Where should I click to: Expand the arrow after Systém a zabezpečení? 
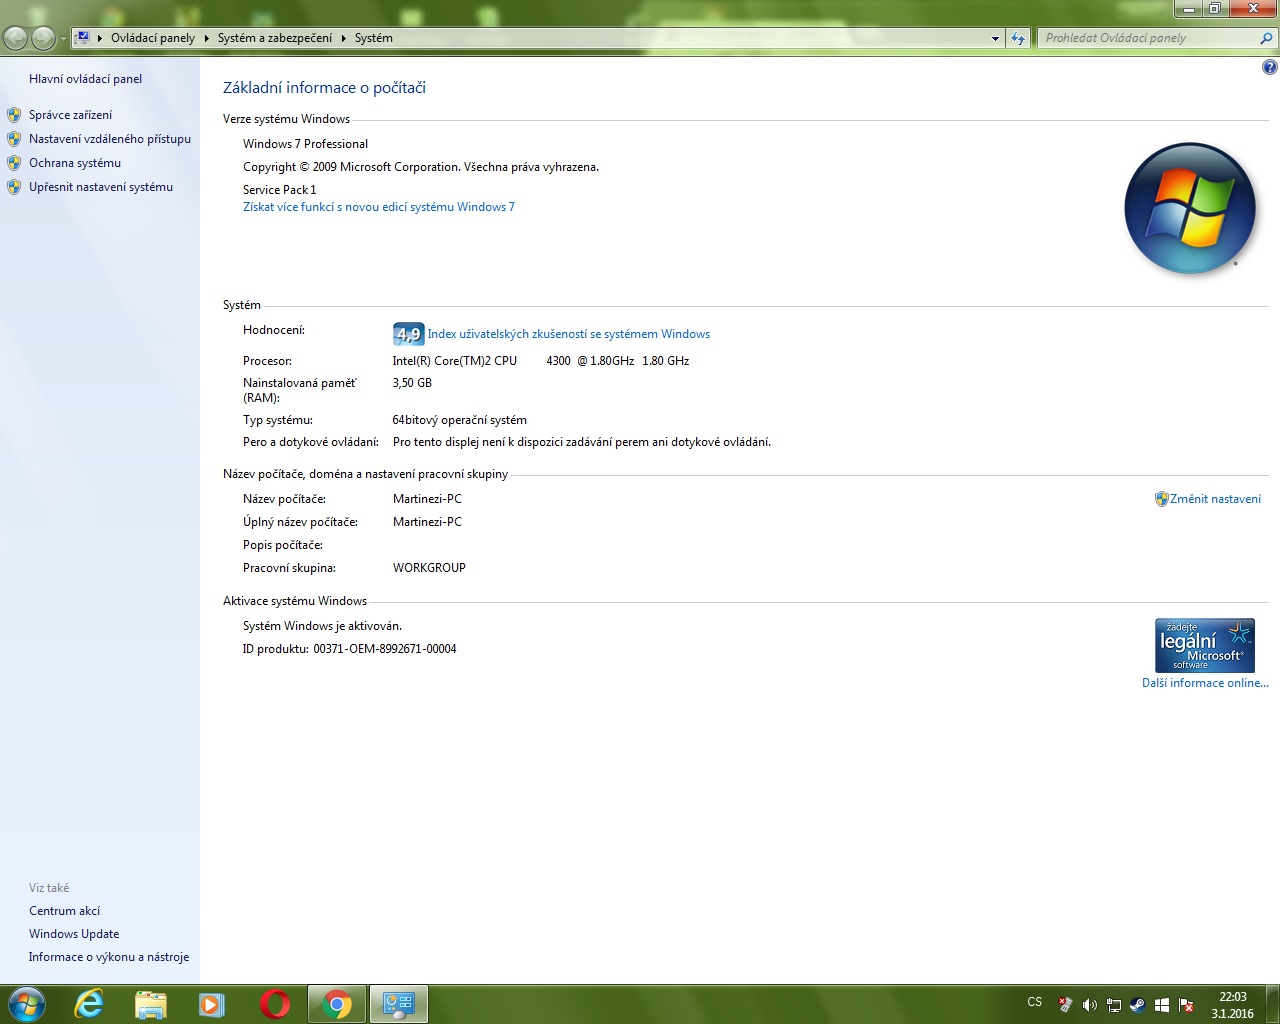pos(344,38)
